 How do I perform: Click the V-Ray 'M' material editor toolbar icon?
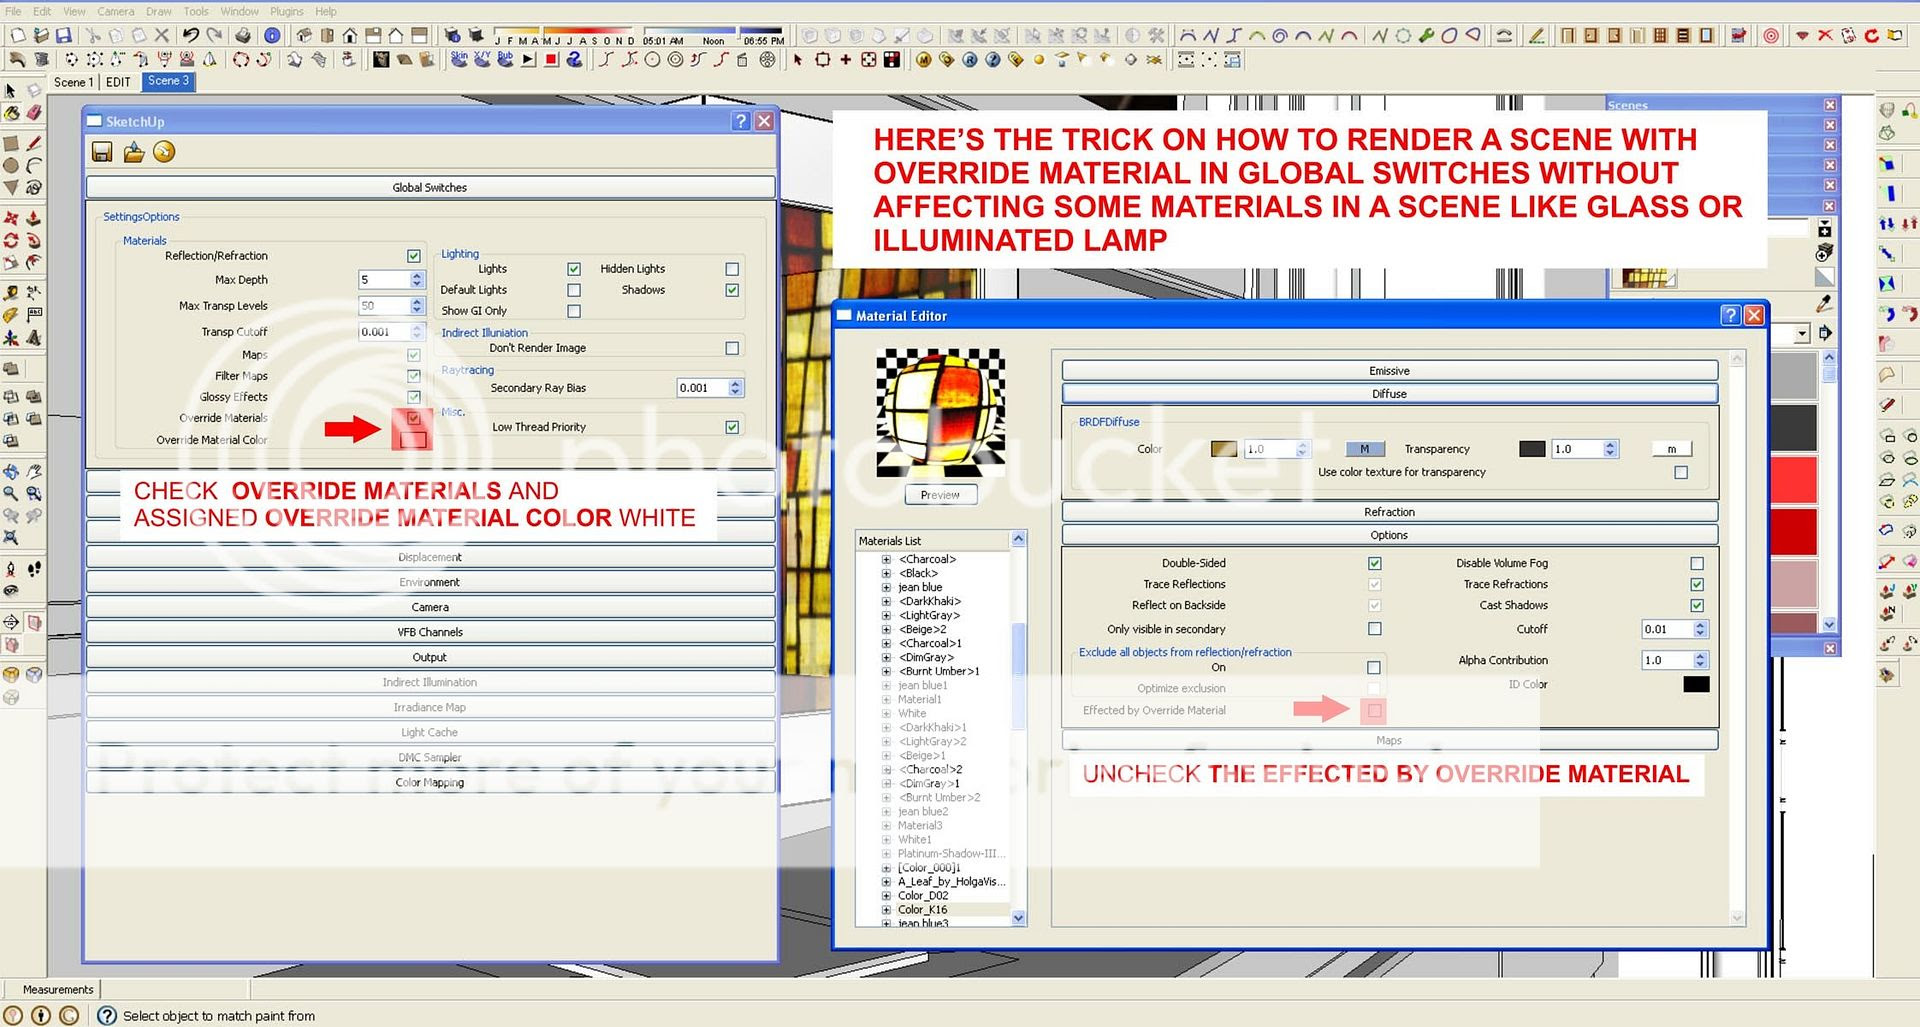(x=923, y=60)
